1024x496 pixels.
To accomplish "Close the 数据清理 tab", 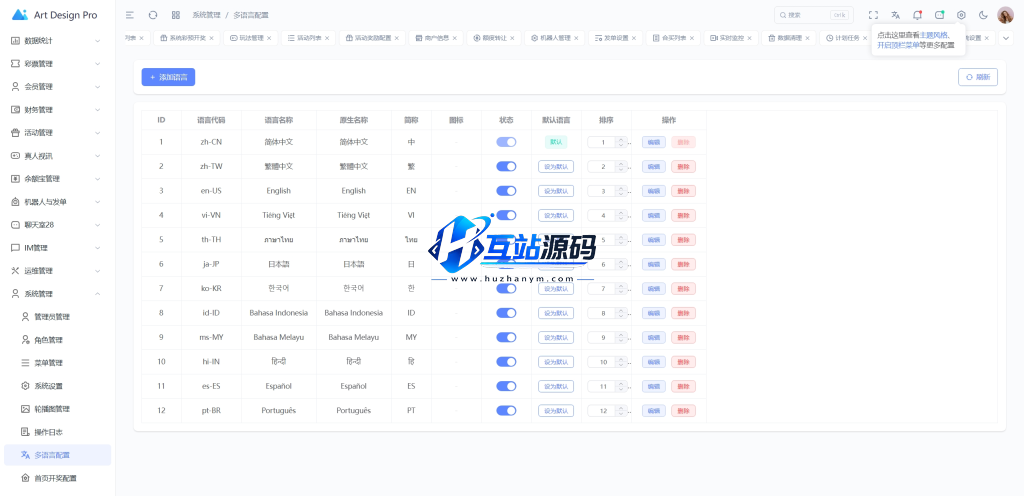I will click(807, 38).
